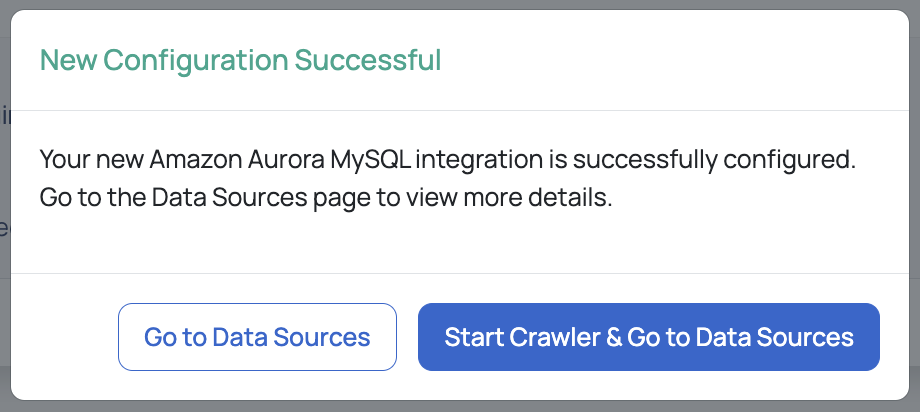Image resolution: width=920 pixels, height=412 pixels.
Task: Click the empty header area right of title
Action: 675,60
